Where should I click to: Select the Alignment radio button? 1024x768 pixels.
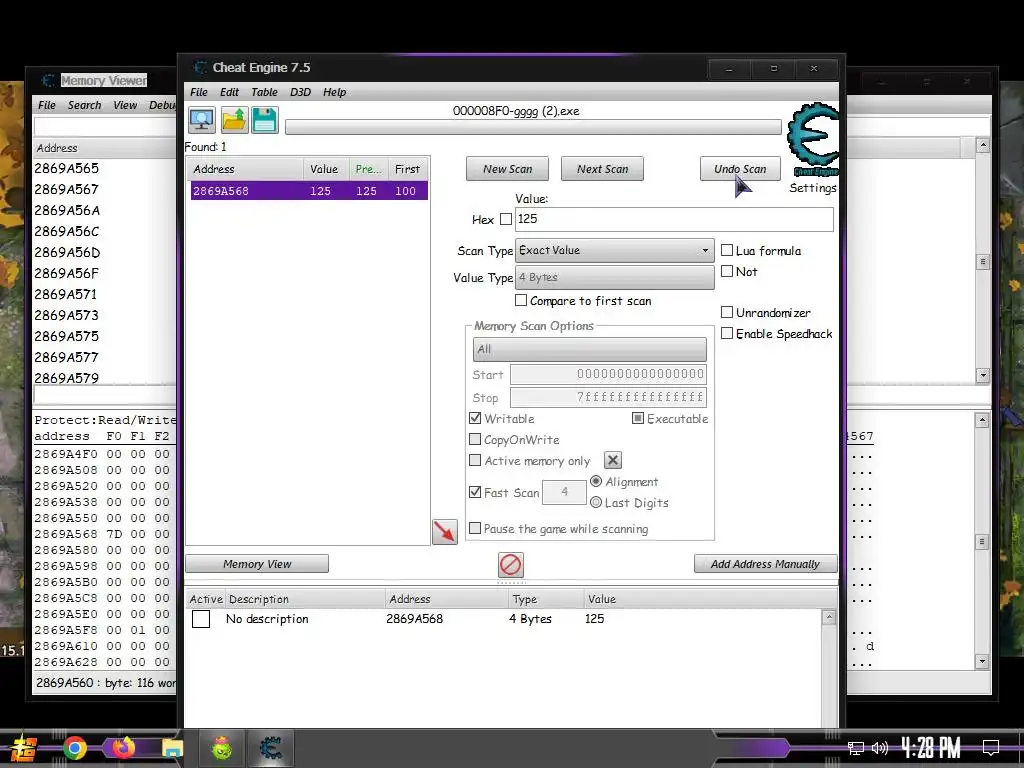596,481
